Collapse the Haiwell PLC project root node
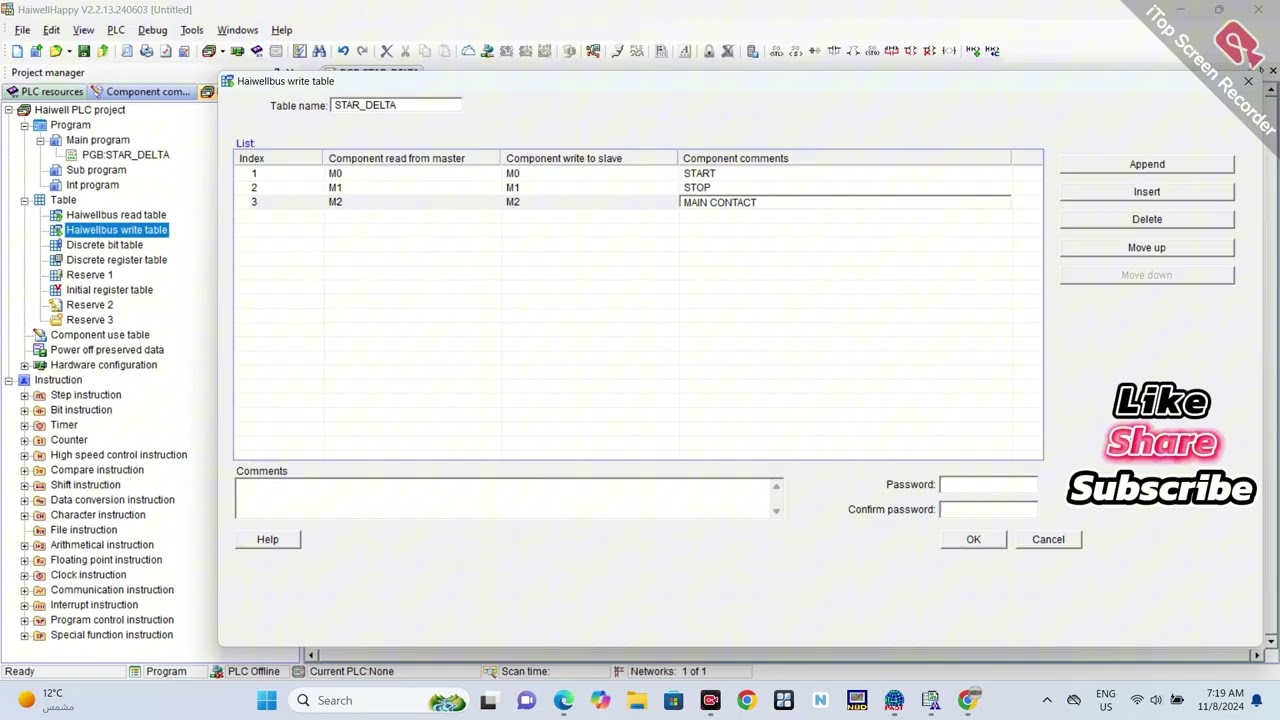This screenshot has height=720, width=1280. pos(9,110)
